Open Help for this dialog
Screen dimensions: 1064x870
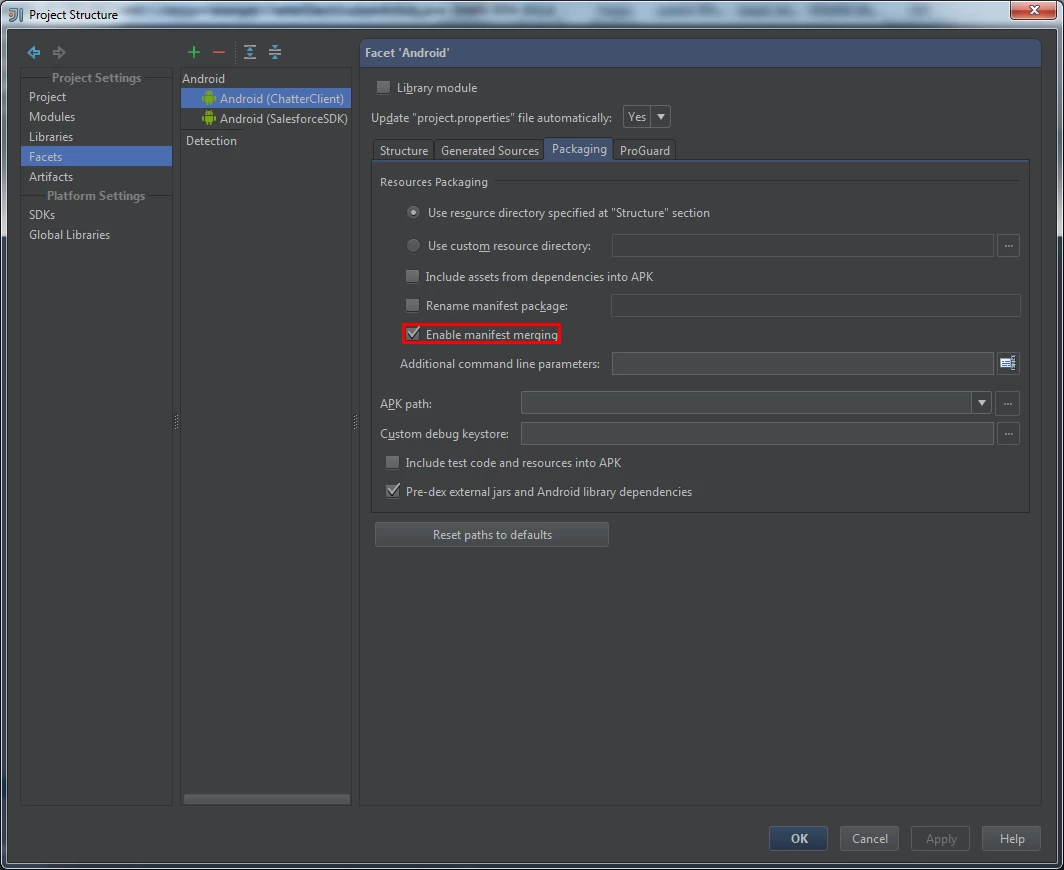pos(1012,839)
